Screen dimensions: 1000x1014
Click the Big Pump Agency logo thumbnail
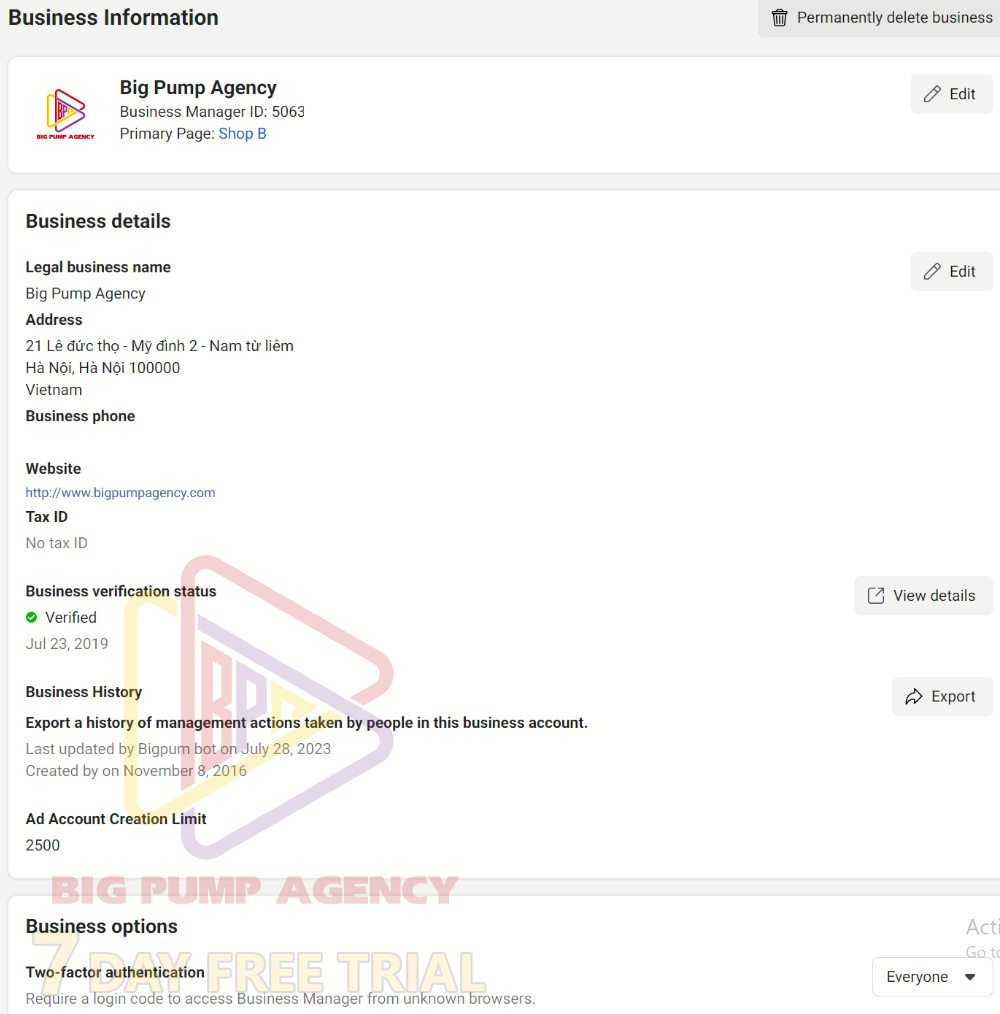coord(65,114)
